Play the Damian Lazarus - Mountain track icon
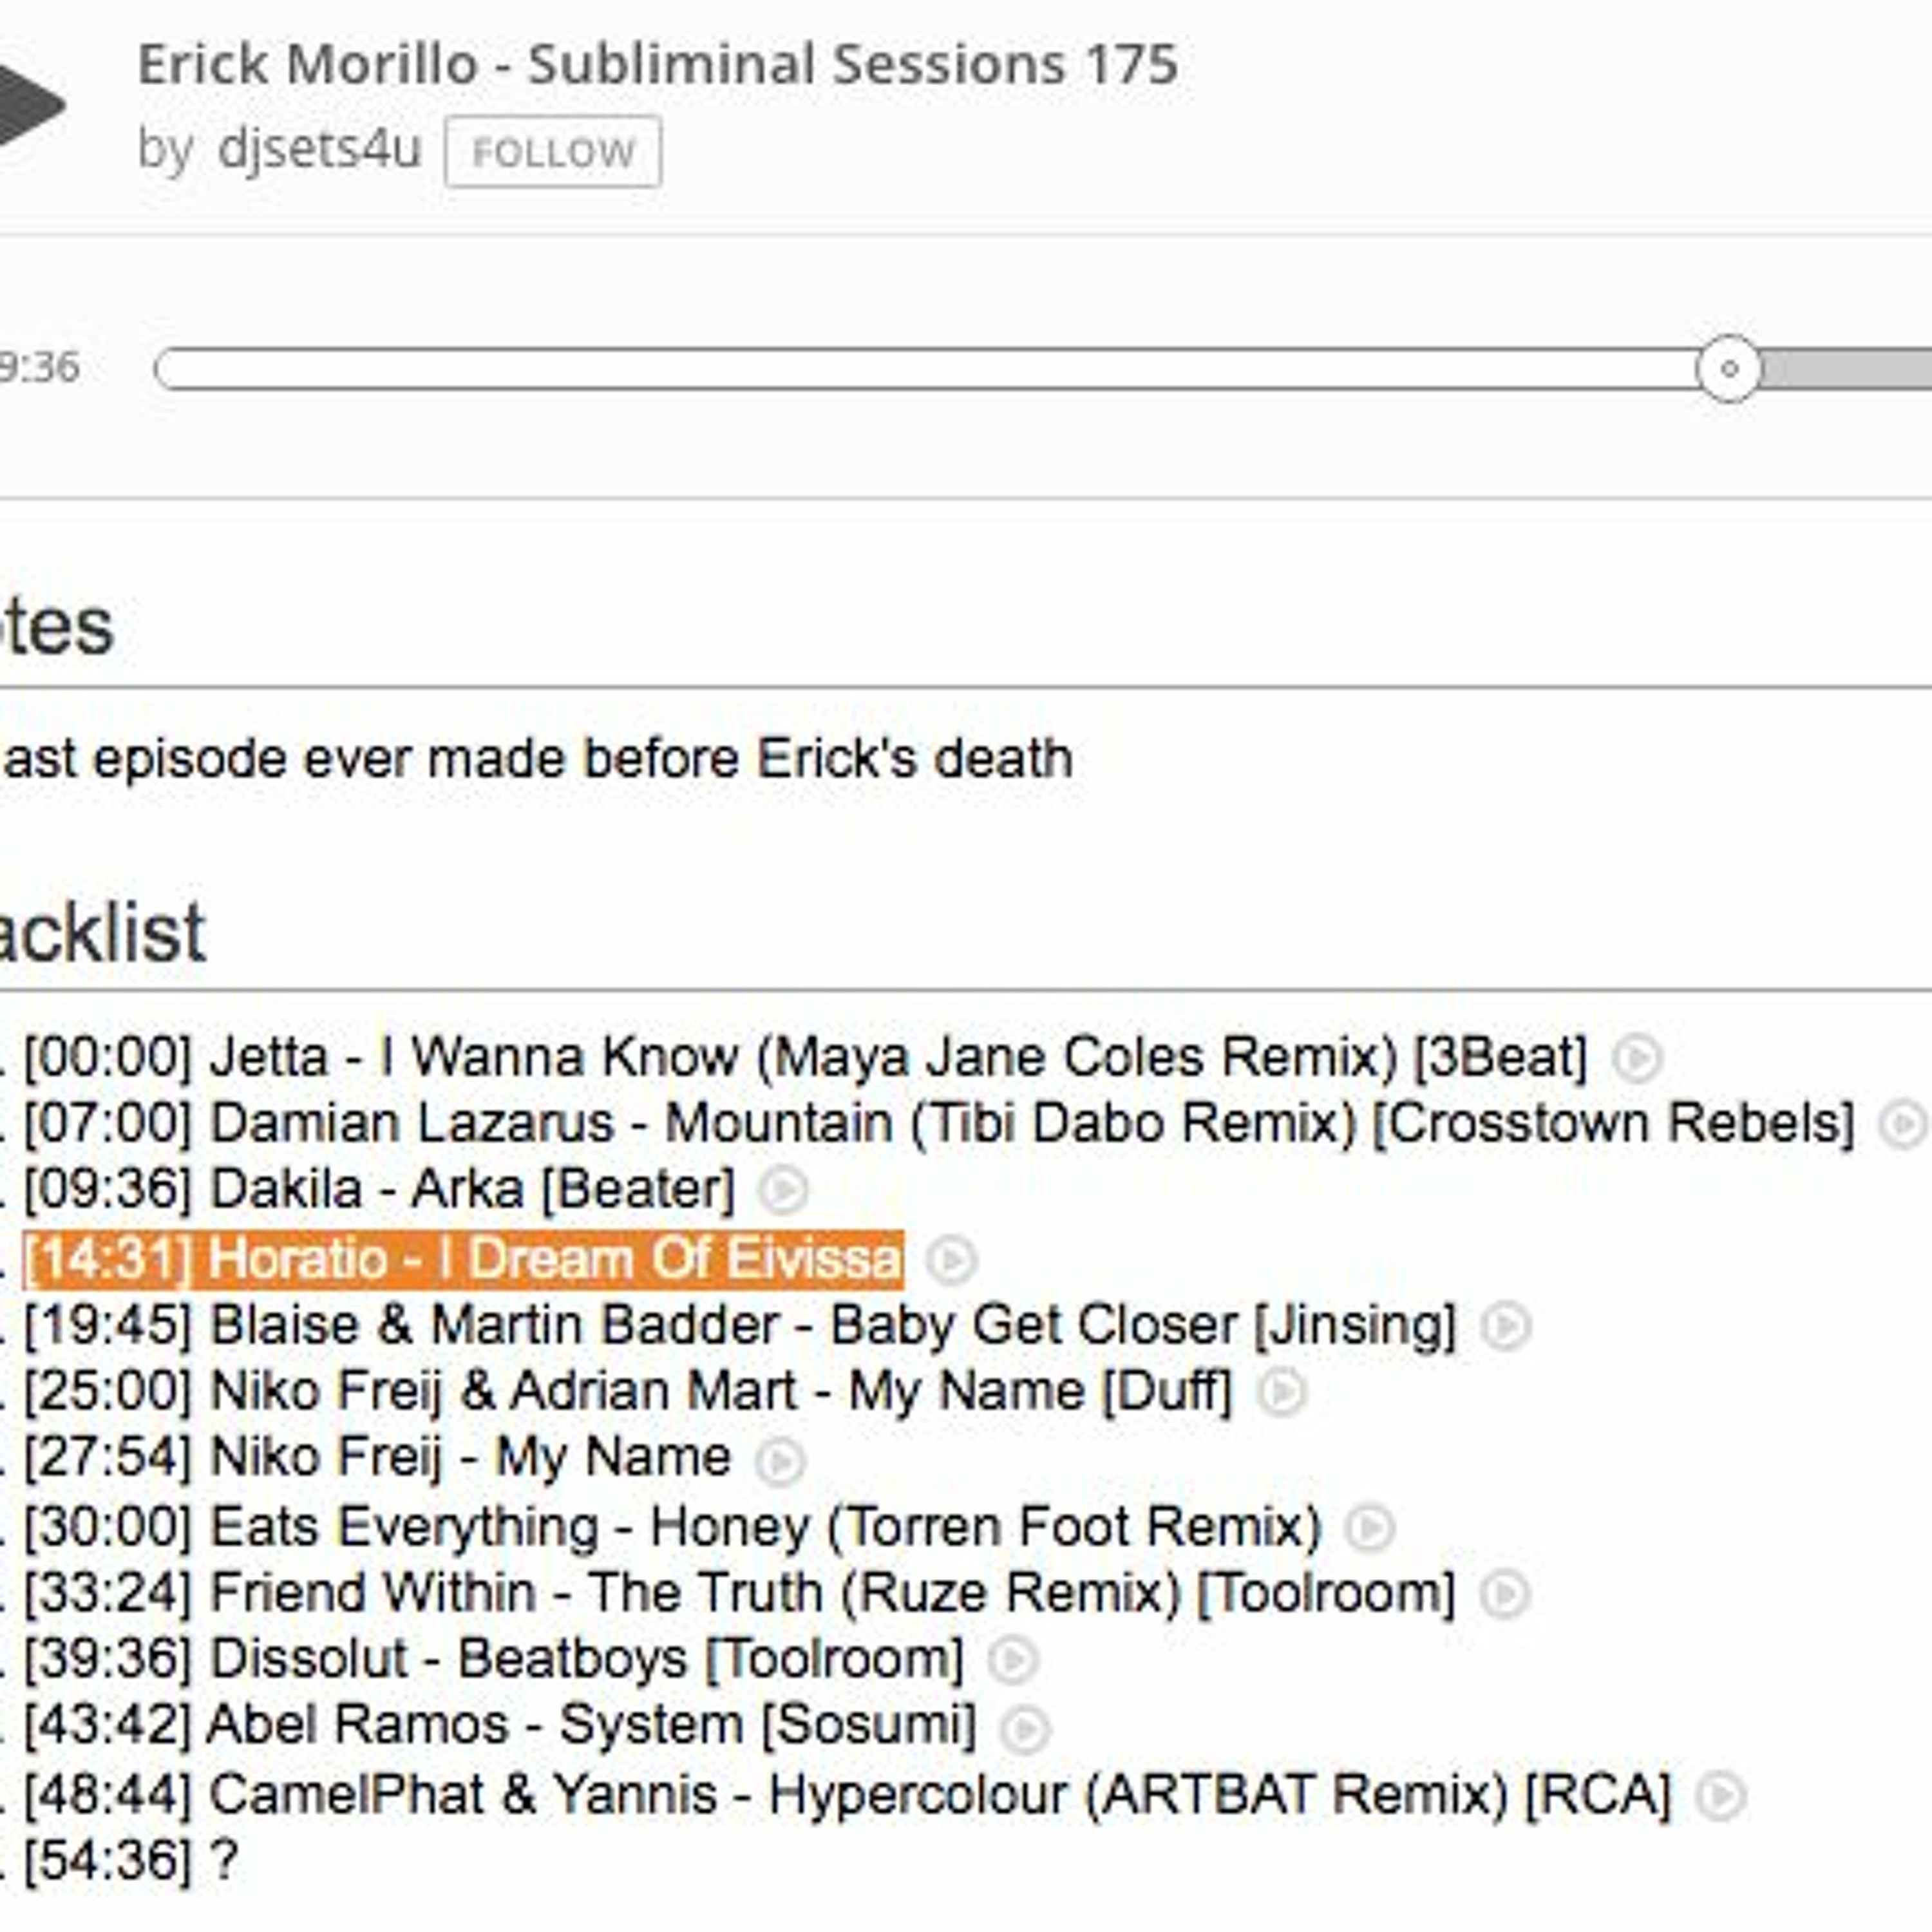Image resolution: width=1932 pixels, height=1932 pixels. point(1903,1124)
